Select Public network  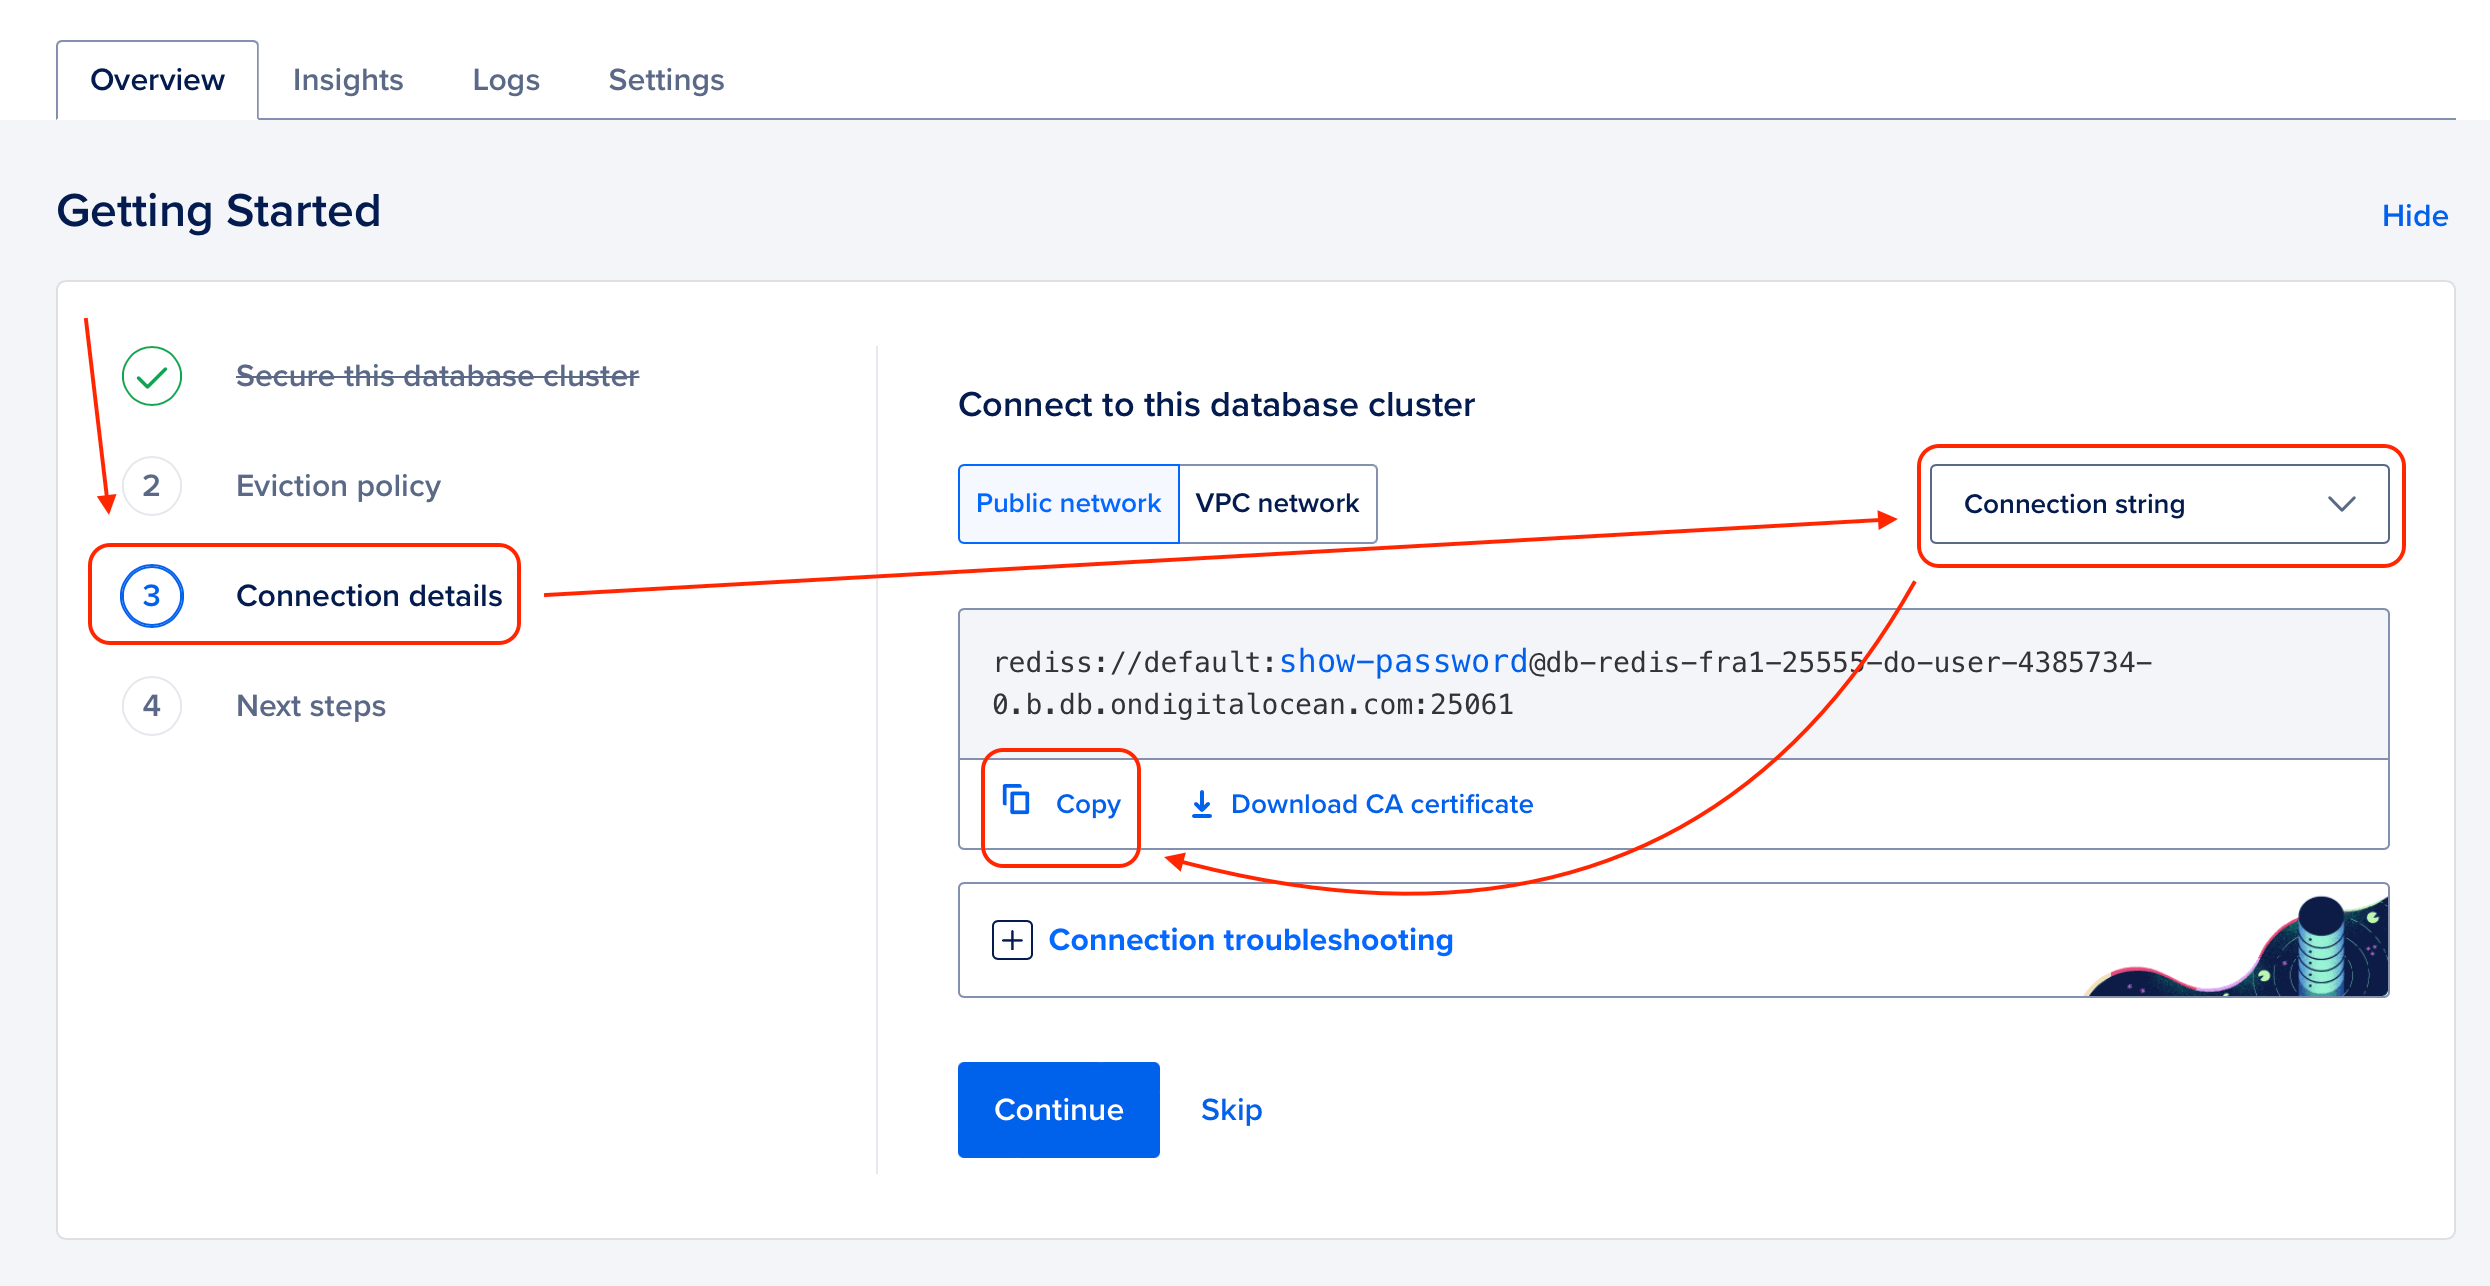[x=1068, y=503]
